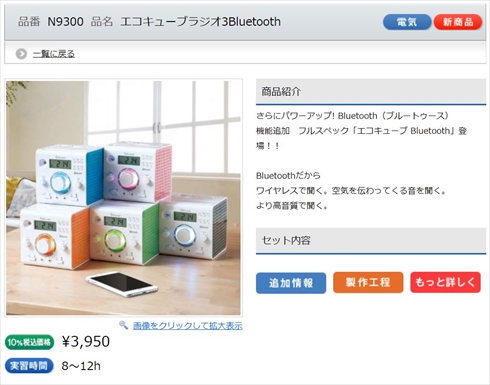The width and height of the screenshot is (490, 385).
Task: Click the blue cube radio in the photo
Action: [69, 175]
